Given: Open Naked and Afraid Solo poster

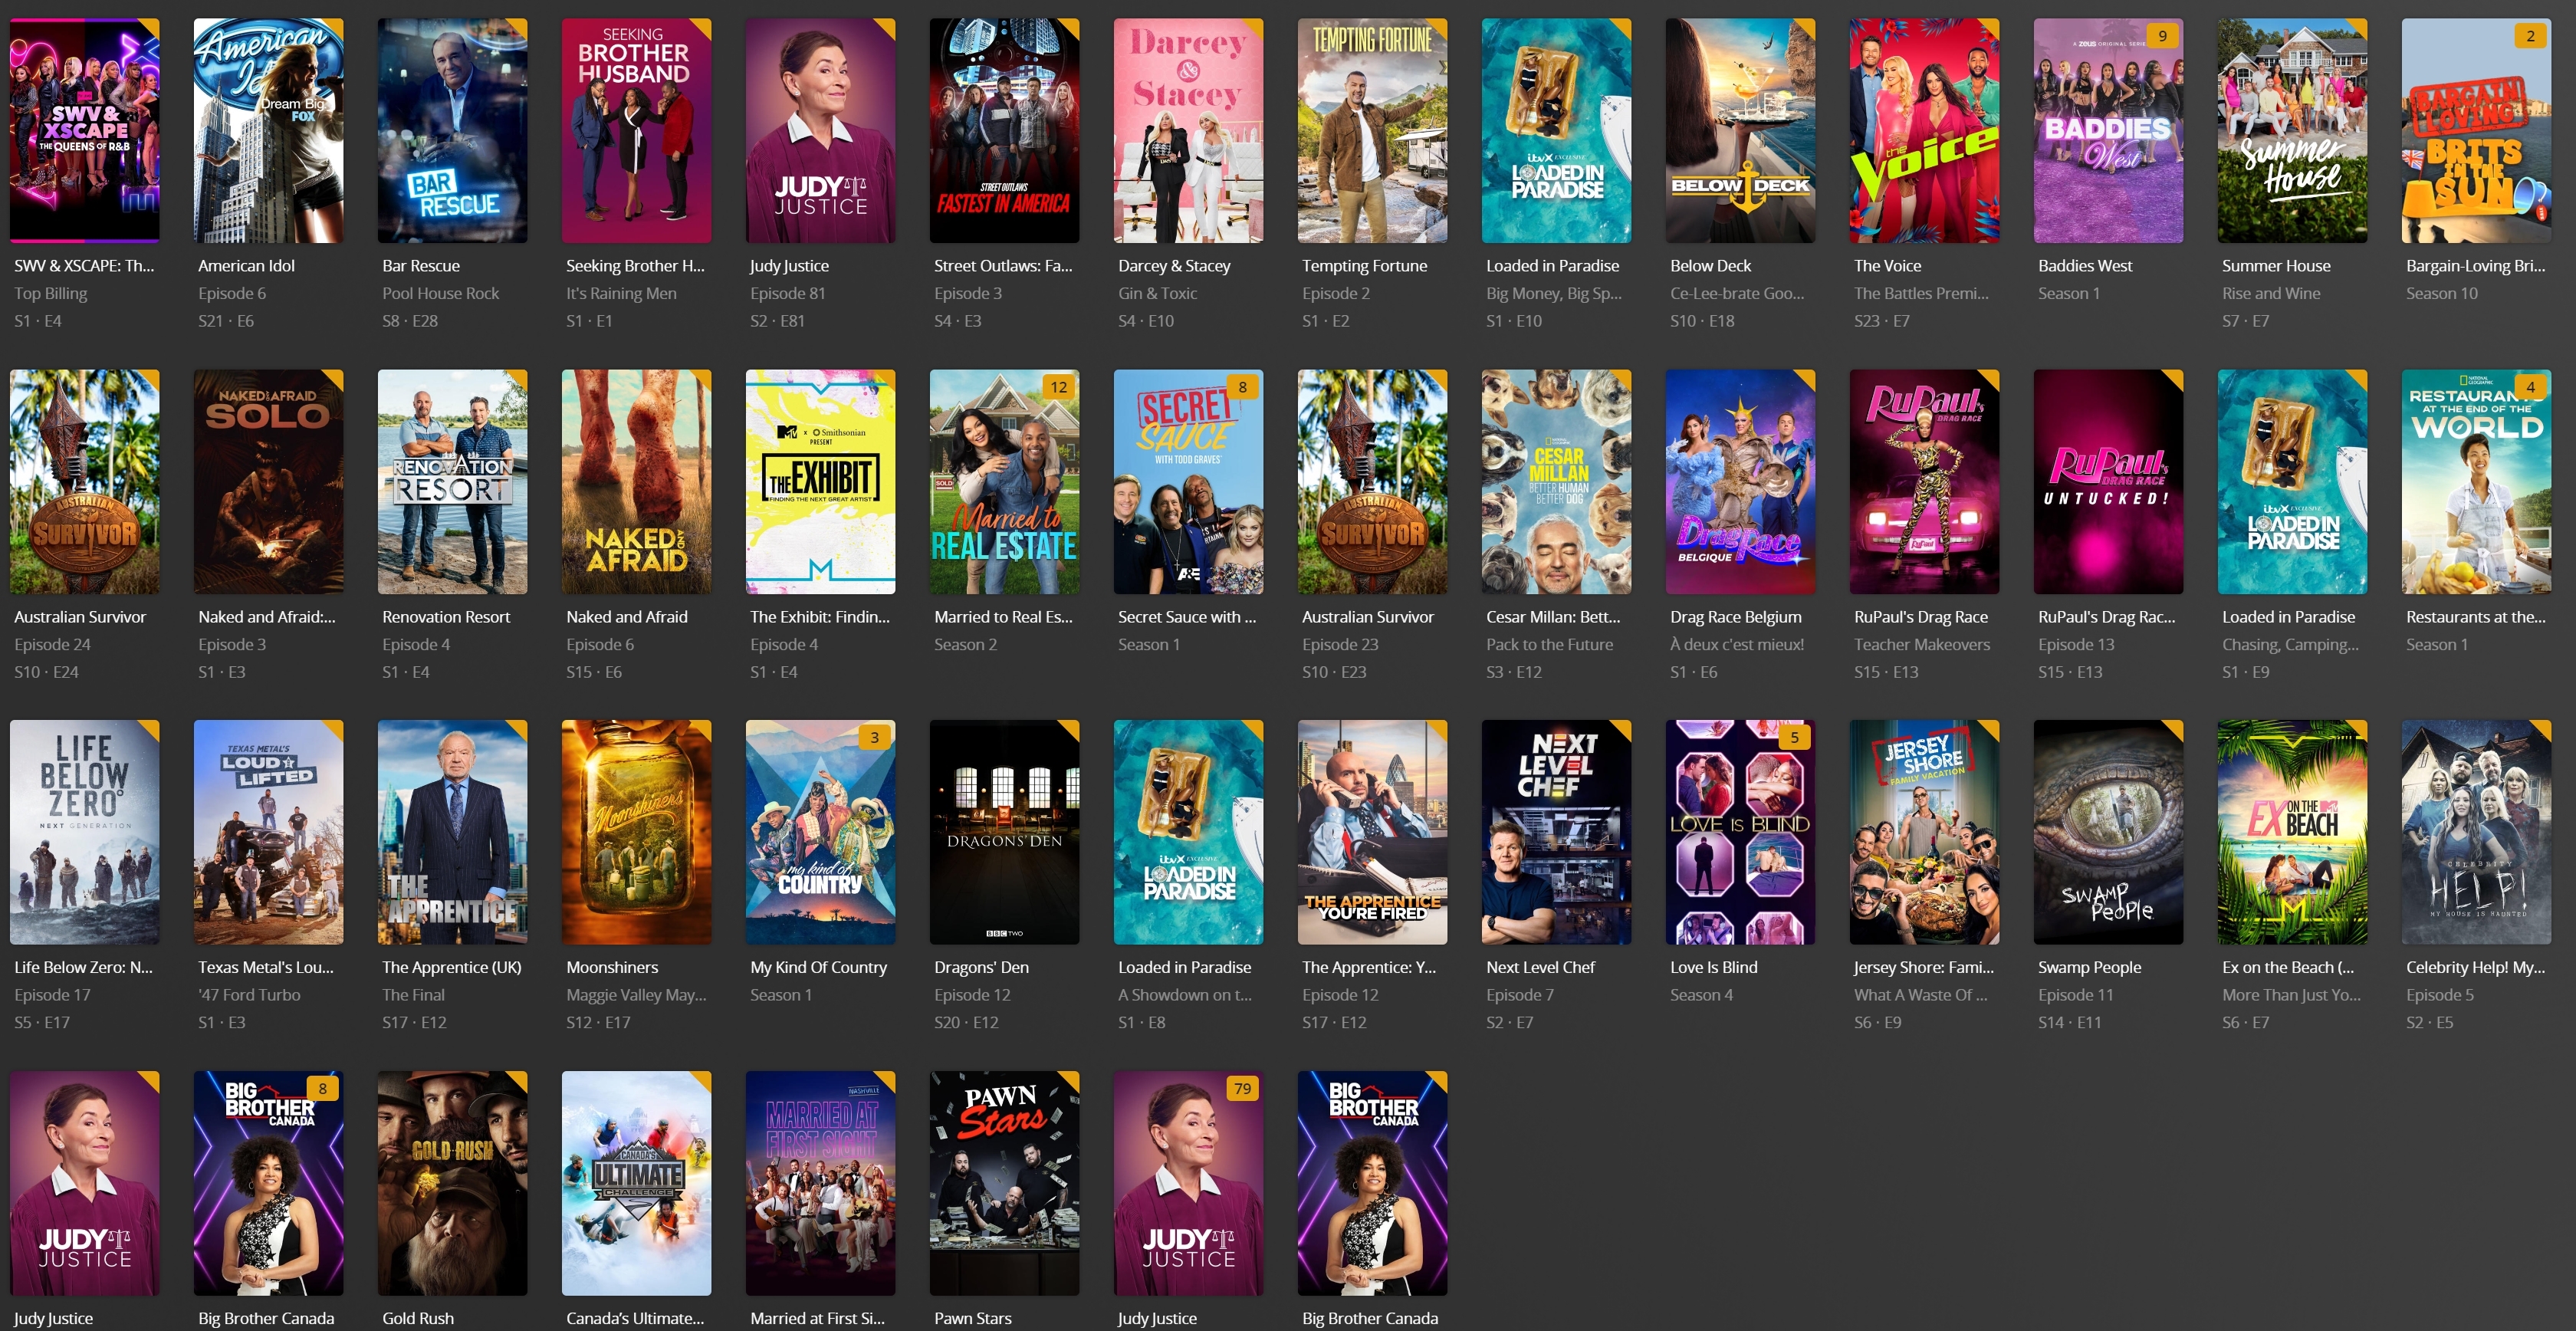Looking at the screenshot, I should 269,482.
